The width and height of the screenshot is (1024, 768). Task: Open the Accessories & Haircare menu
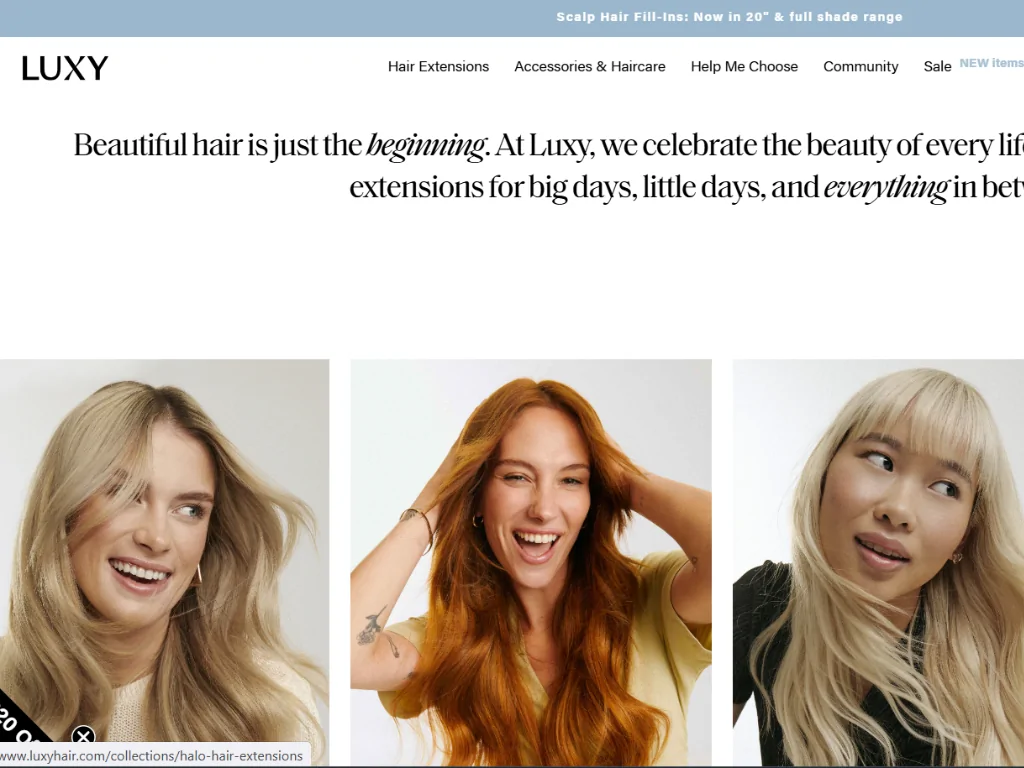tap(589, 66)
